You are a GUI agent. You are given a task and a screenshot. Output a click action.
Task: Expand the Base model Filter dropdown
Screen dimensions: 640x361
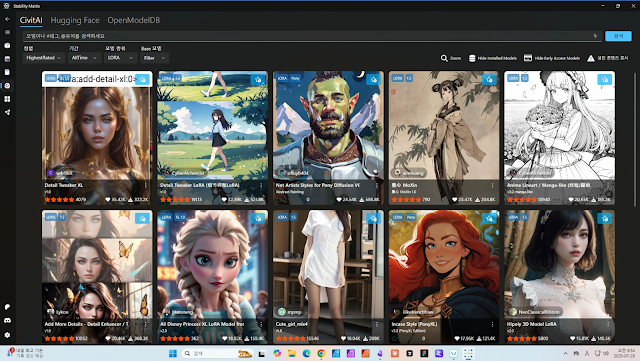tap(154, 58)
